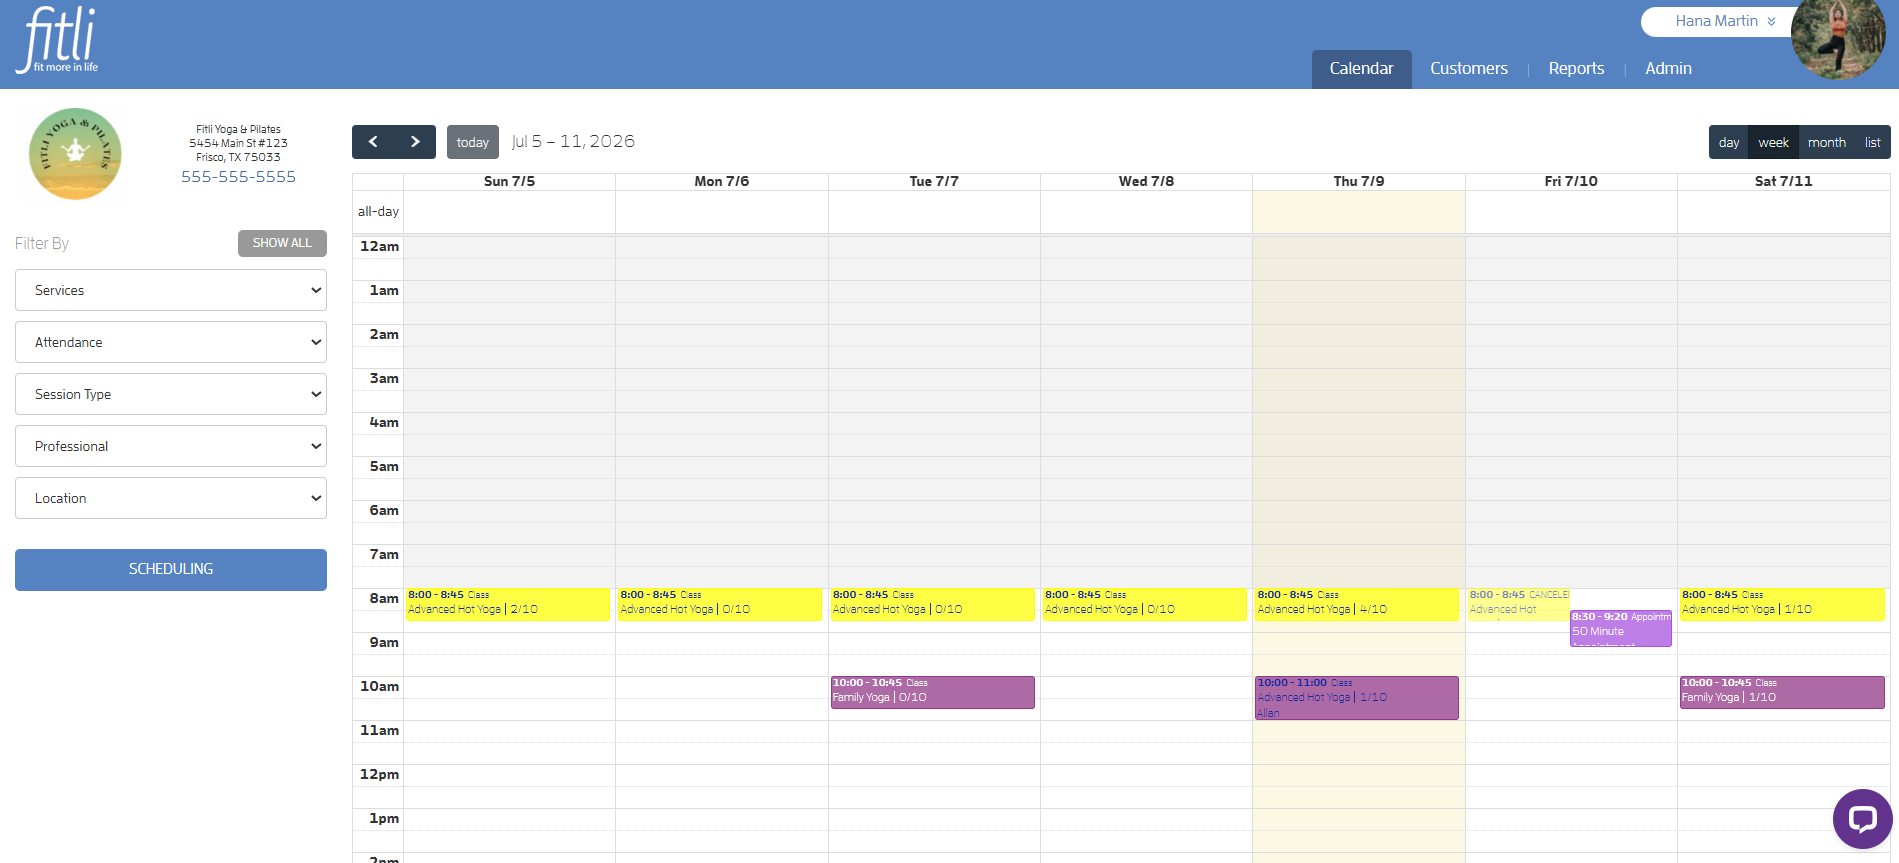
Task: Open the Professional filter dropdown
Action: [171, 446]
